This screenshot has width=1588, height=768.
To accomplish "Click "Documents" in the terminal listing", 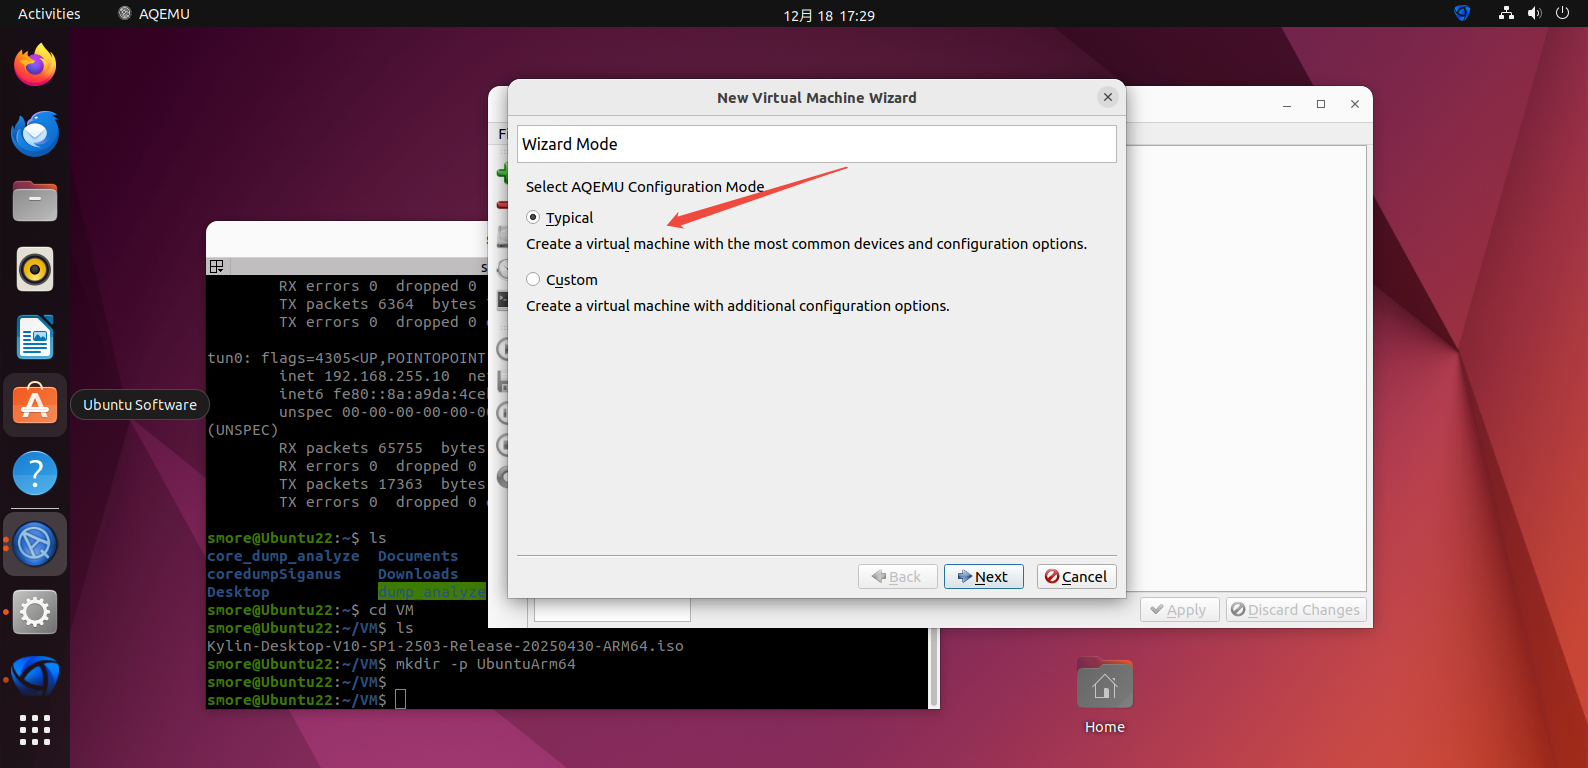I will point(418,556).
